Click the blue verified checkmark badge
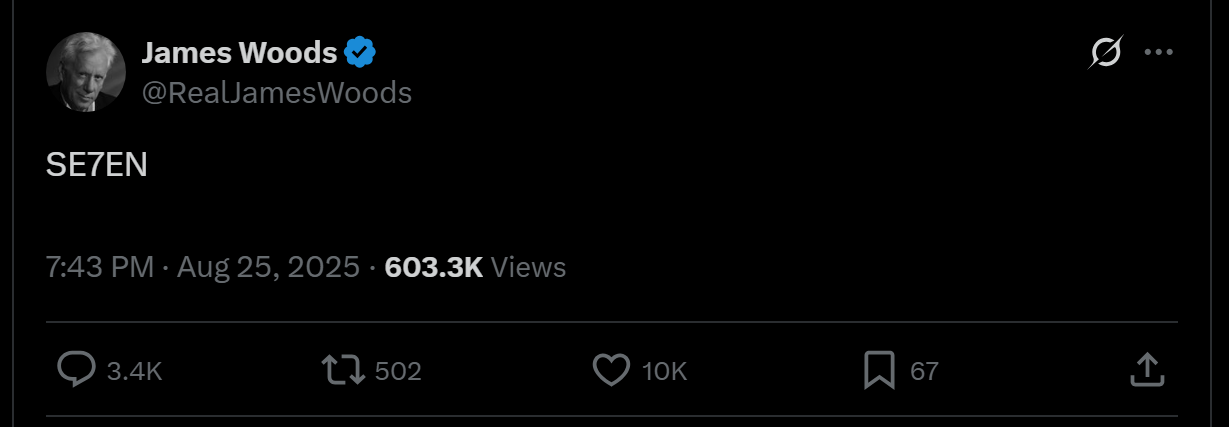 pos(360,52)
